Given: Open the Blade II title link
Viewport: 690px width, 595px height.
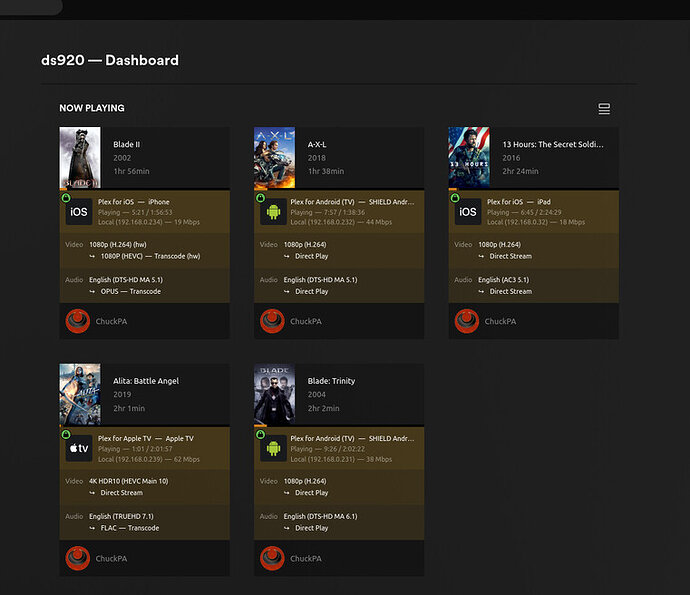Looking at the screenshot, I should coord(126,144).
